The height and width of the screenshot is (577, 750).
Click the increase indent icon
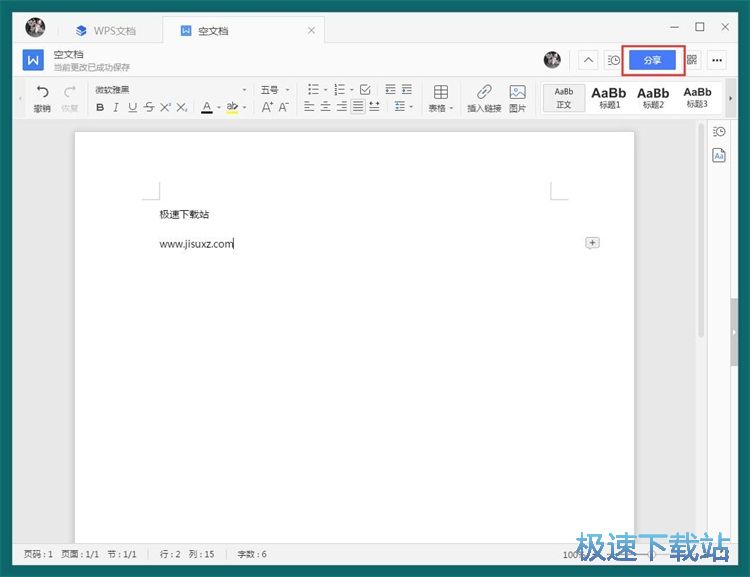pyautogui.click(x=407, y=89)
